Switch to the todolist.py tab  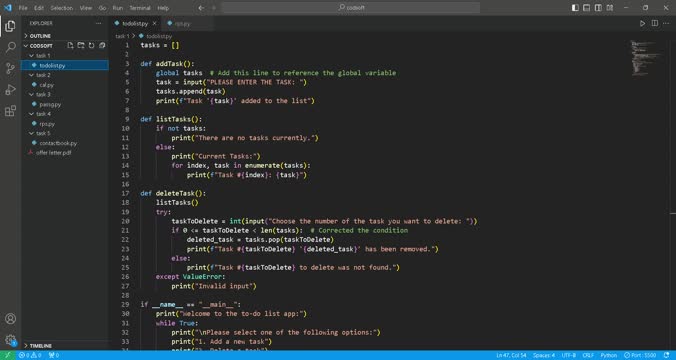click(x=135, y=23)
